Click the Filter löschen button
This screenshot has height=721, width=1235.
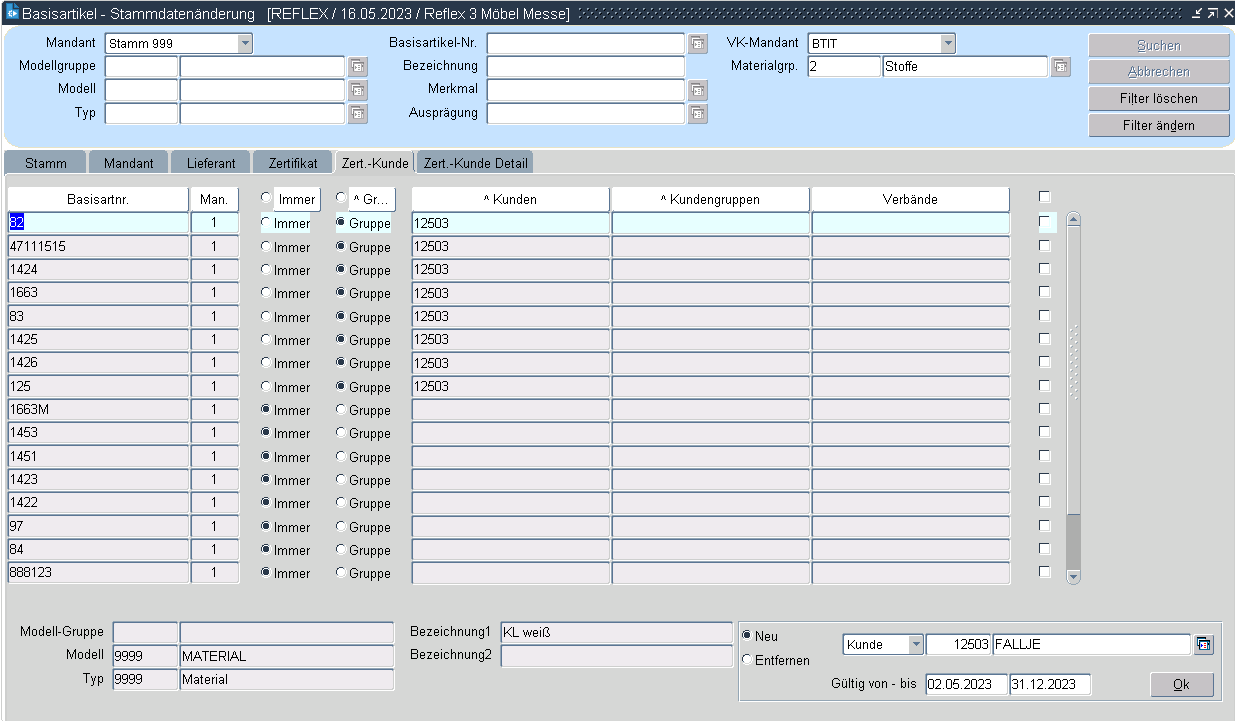click(1158, 99)
